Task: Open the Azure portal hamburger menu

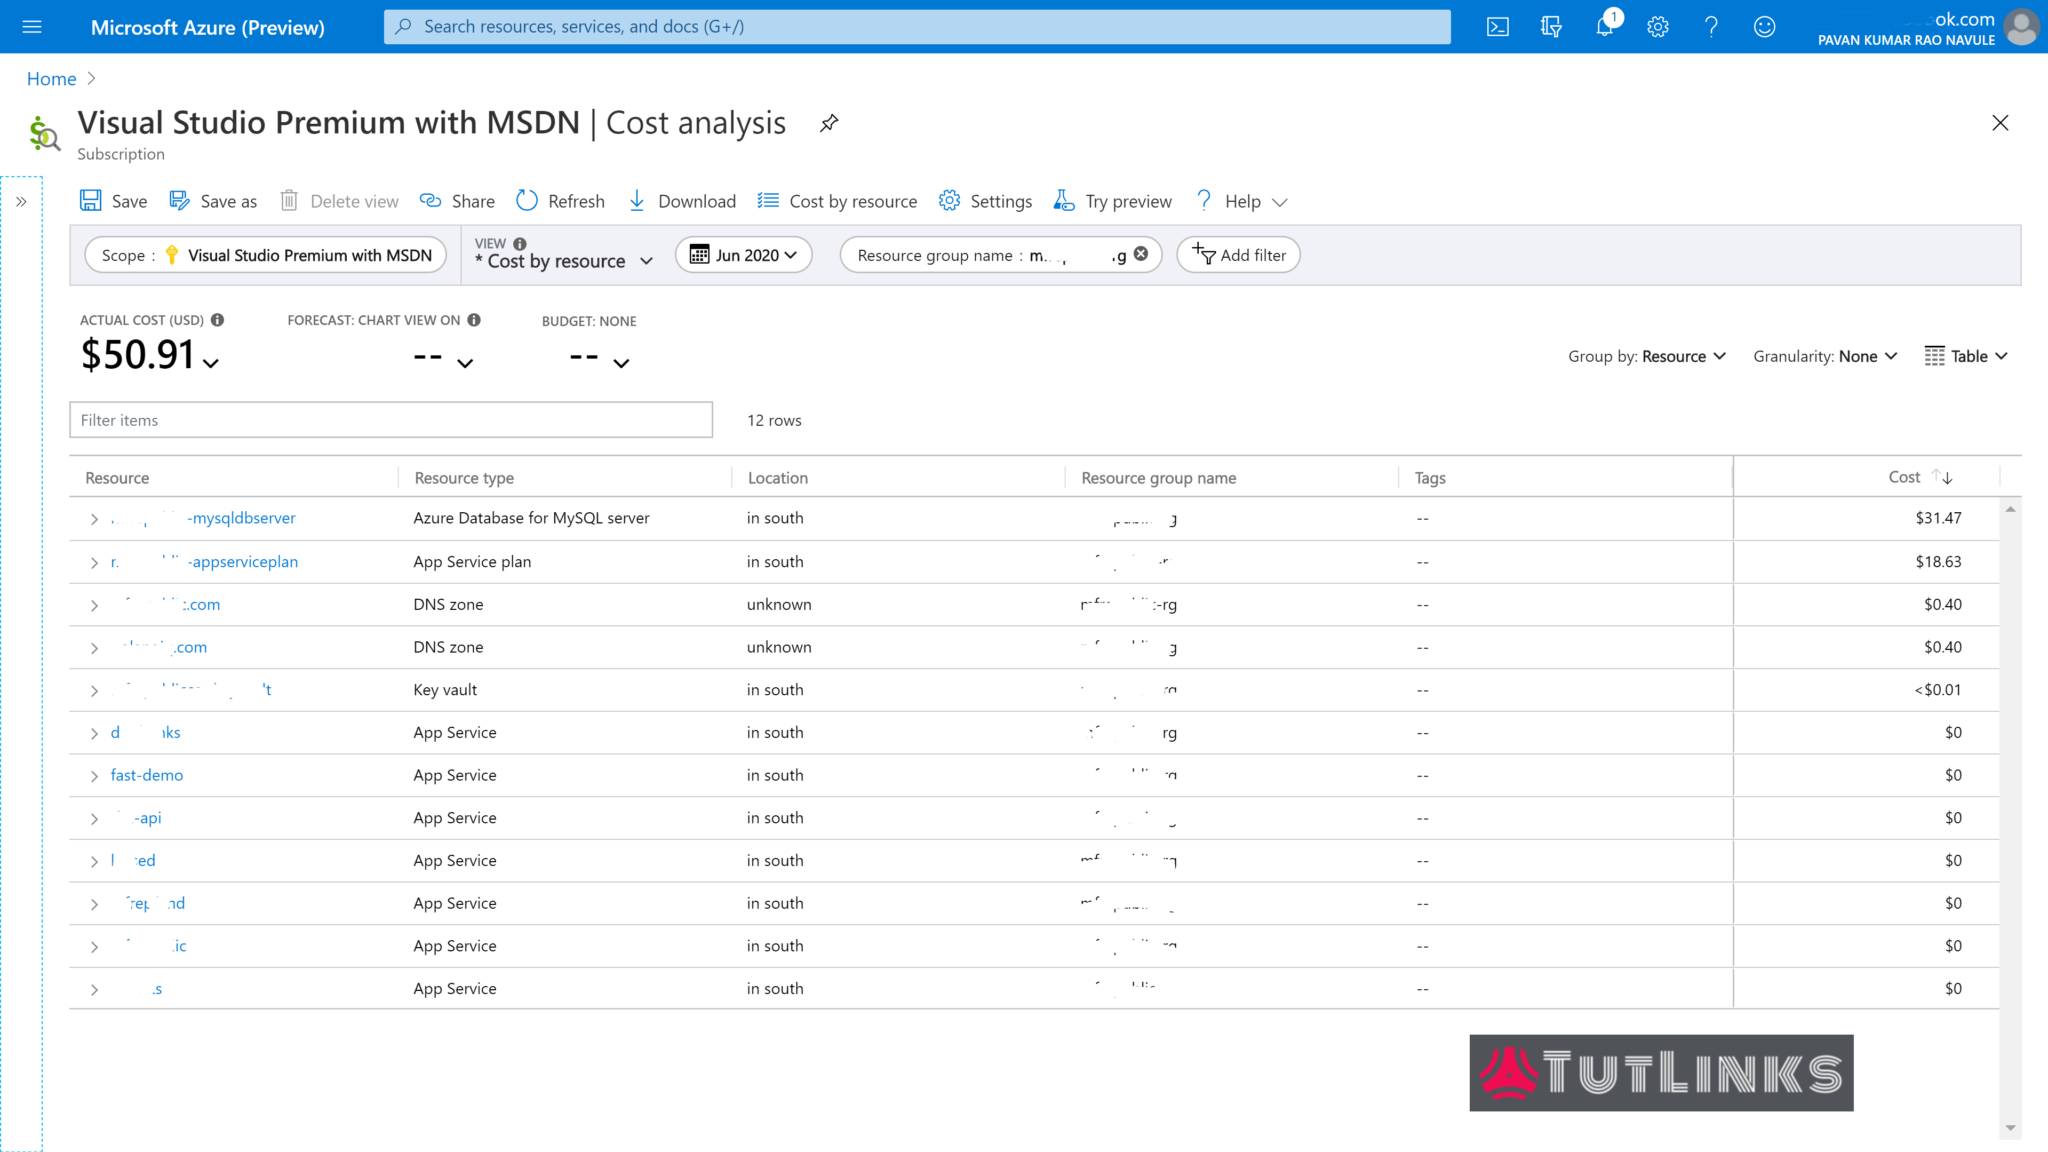Action: (x=32, y=27)
